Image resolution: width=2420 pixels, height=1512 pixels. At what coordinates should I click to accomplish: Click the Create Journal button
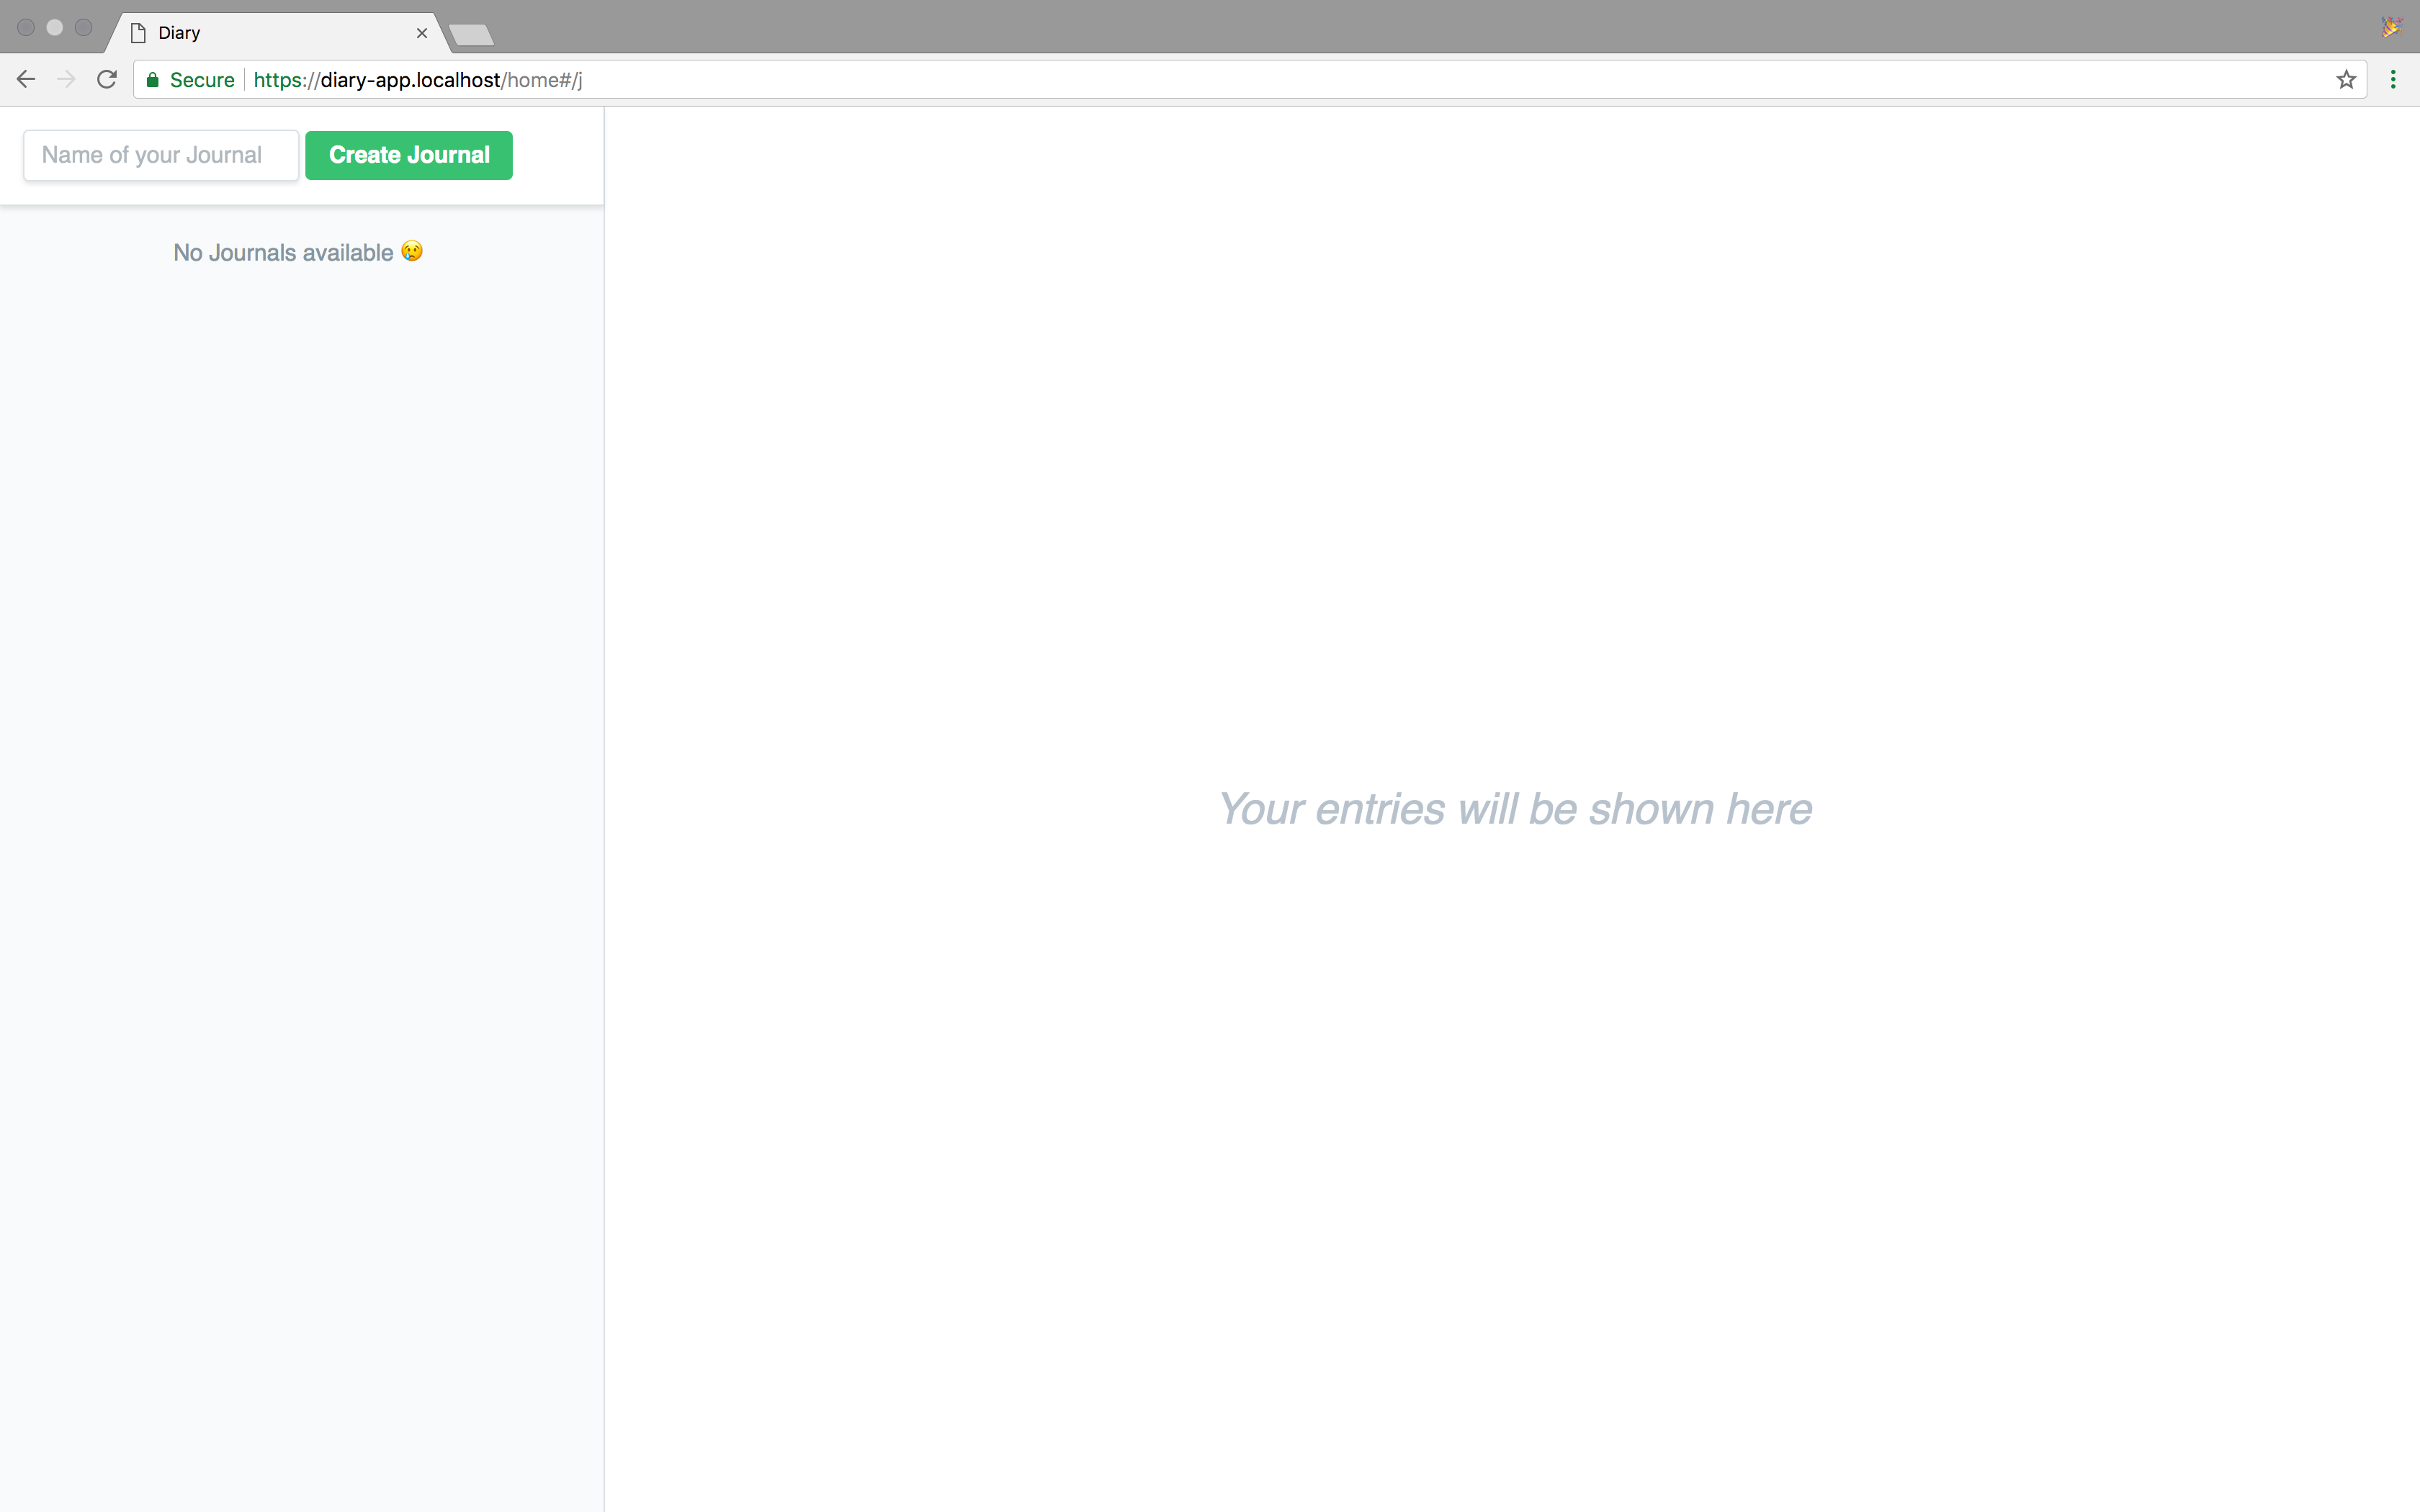click(409, 155)
